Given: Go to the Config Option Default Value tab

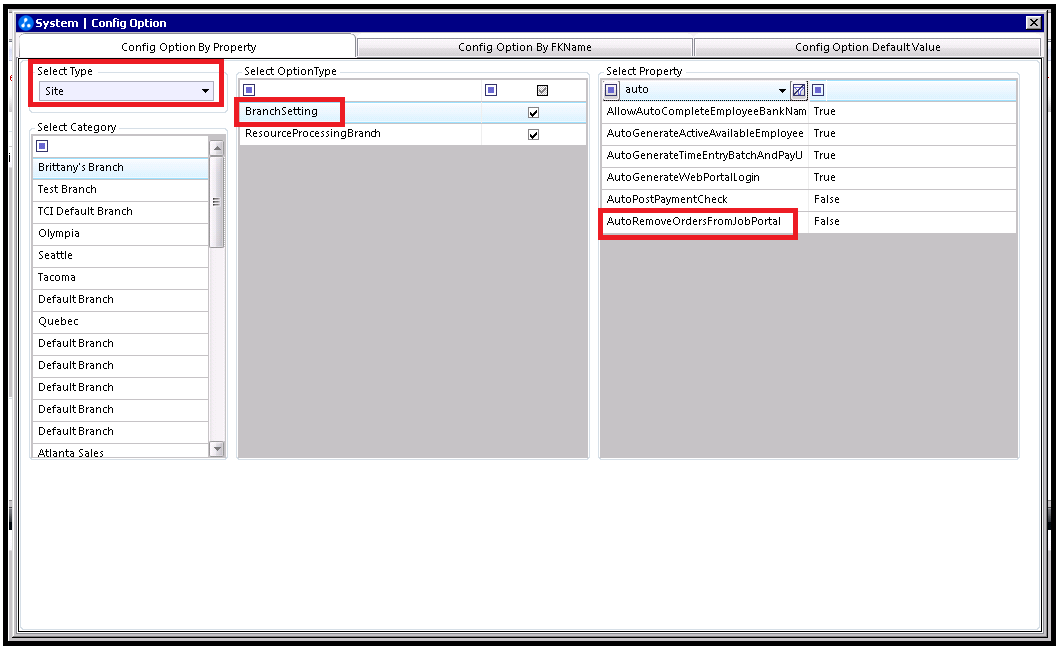Looking at the screenshot, I should point(868,47).
